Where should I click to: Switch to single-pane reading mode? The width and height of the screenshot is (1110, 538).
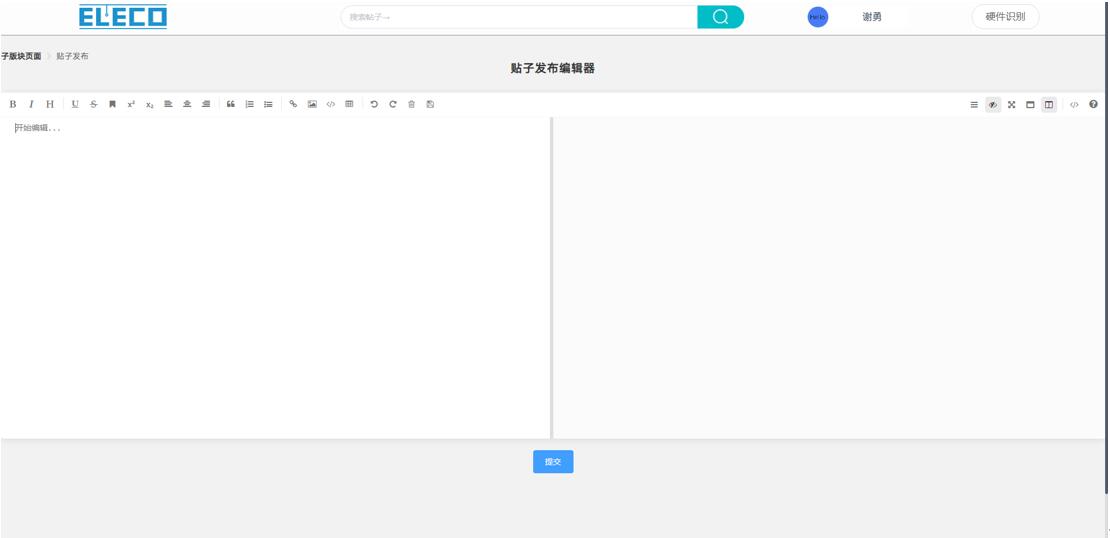pyautogui.click(x=1030, y=105)
